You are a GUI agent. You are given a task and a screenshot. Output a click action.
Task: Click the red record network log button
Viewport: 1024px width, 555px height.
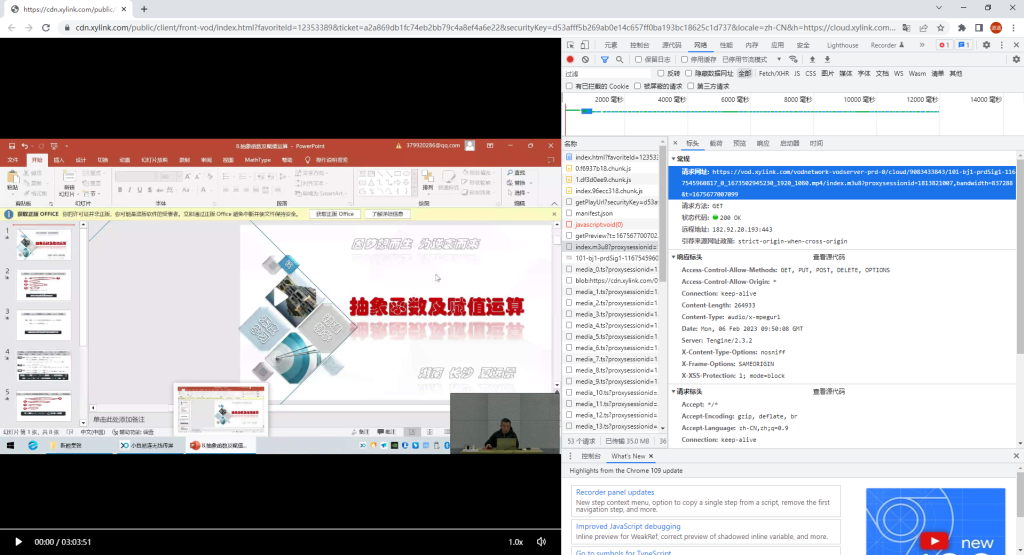click(x=570, y=60)
